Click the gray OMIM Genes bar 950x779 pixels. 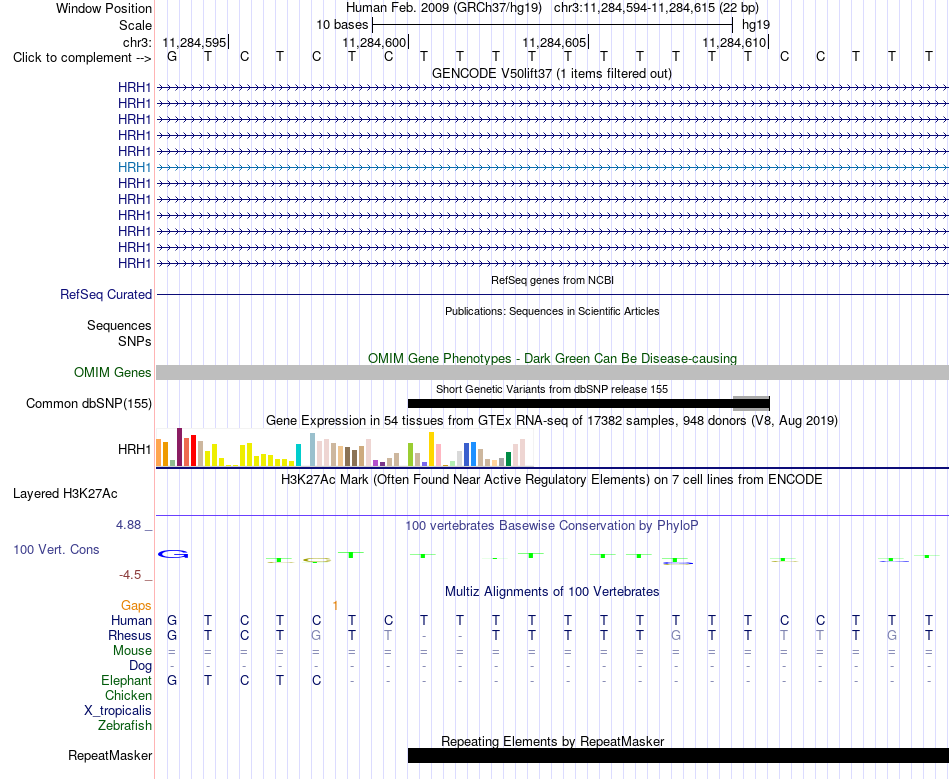(553, 373)
